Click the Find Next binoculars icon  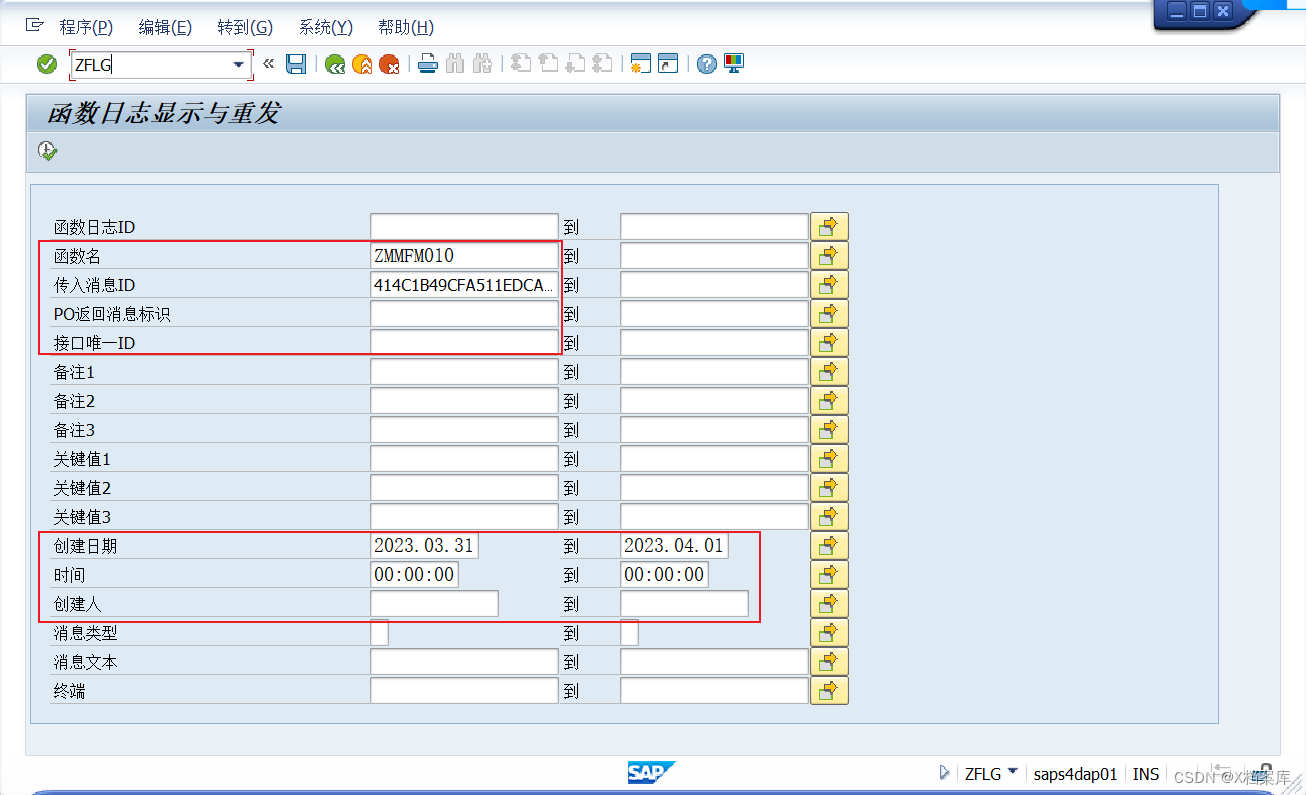click(x=482, y=64)
